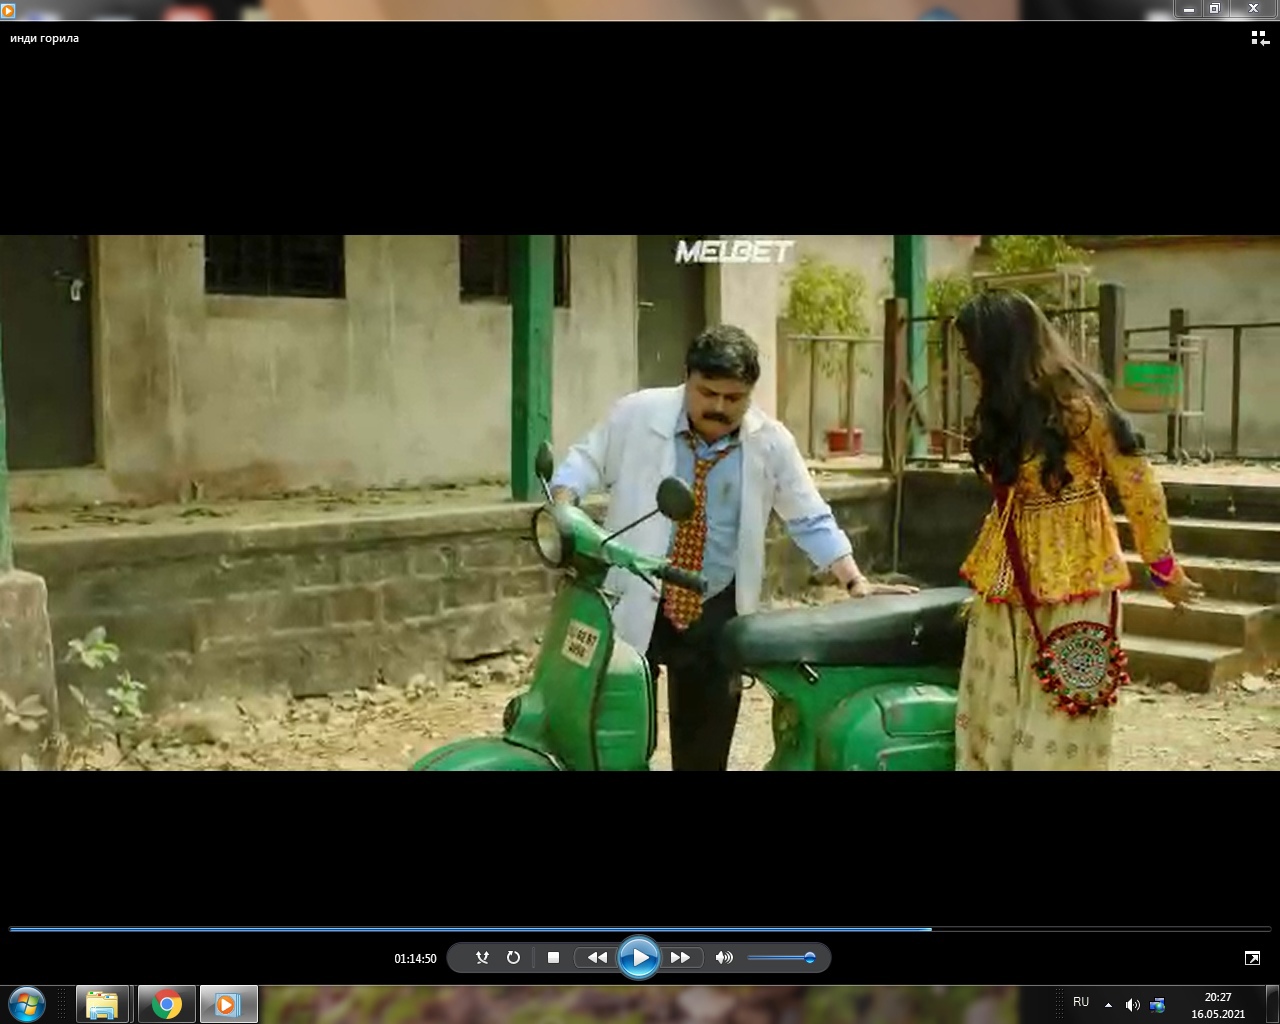Open Windows Explorer from taskbar

(102, 1004)
